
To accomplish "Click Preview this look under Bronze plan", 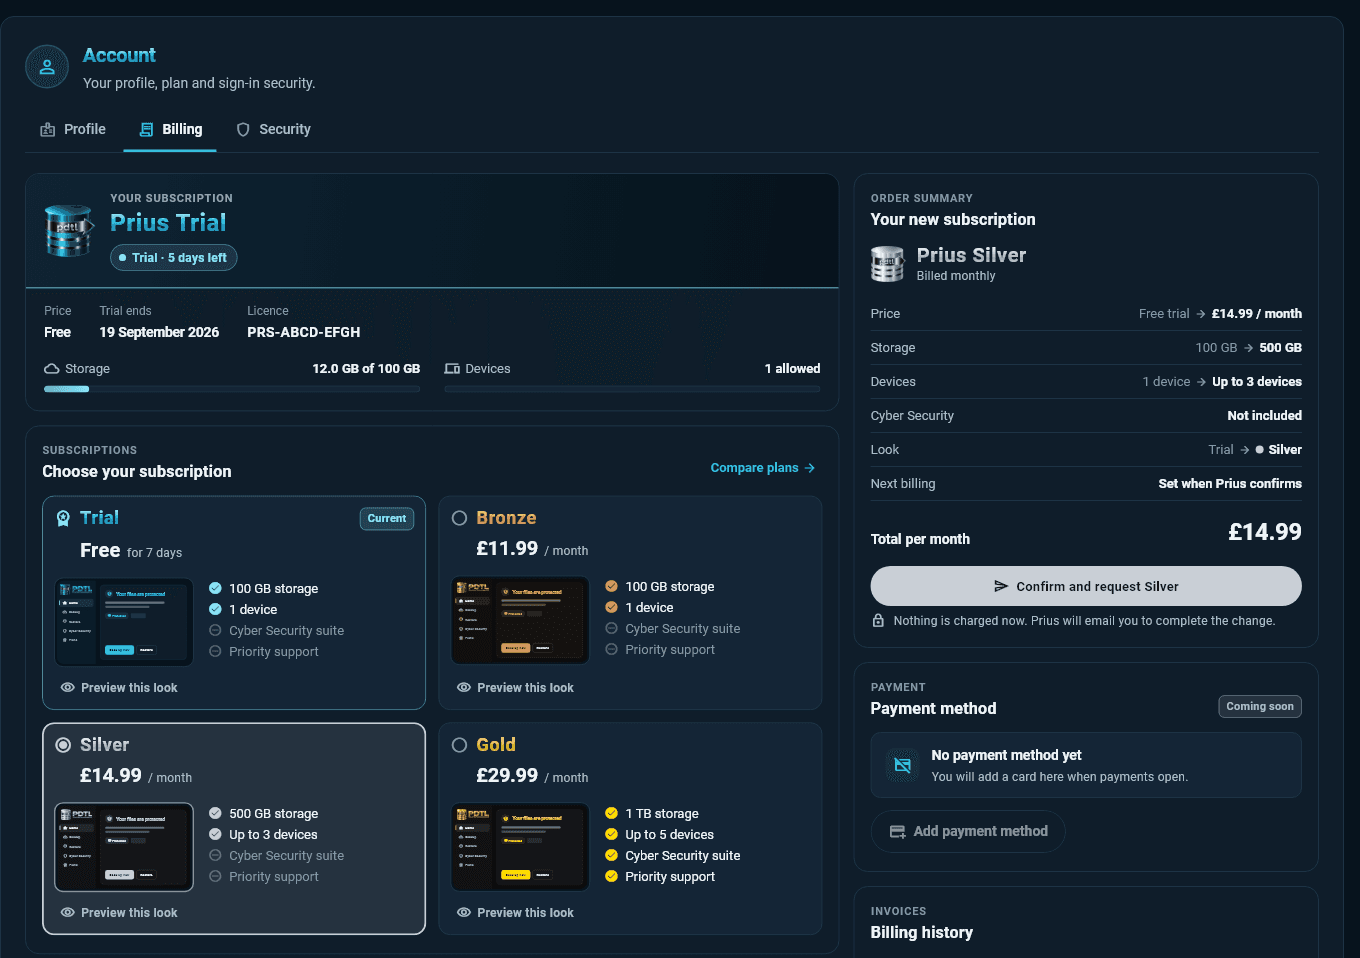I will click(515, 688).
